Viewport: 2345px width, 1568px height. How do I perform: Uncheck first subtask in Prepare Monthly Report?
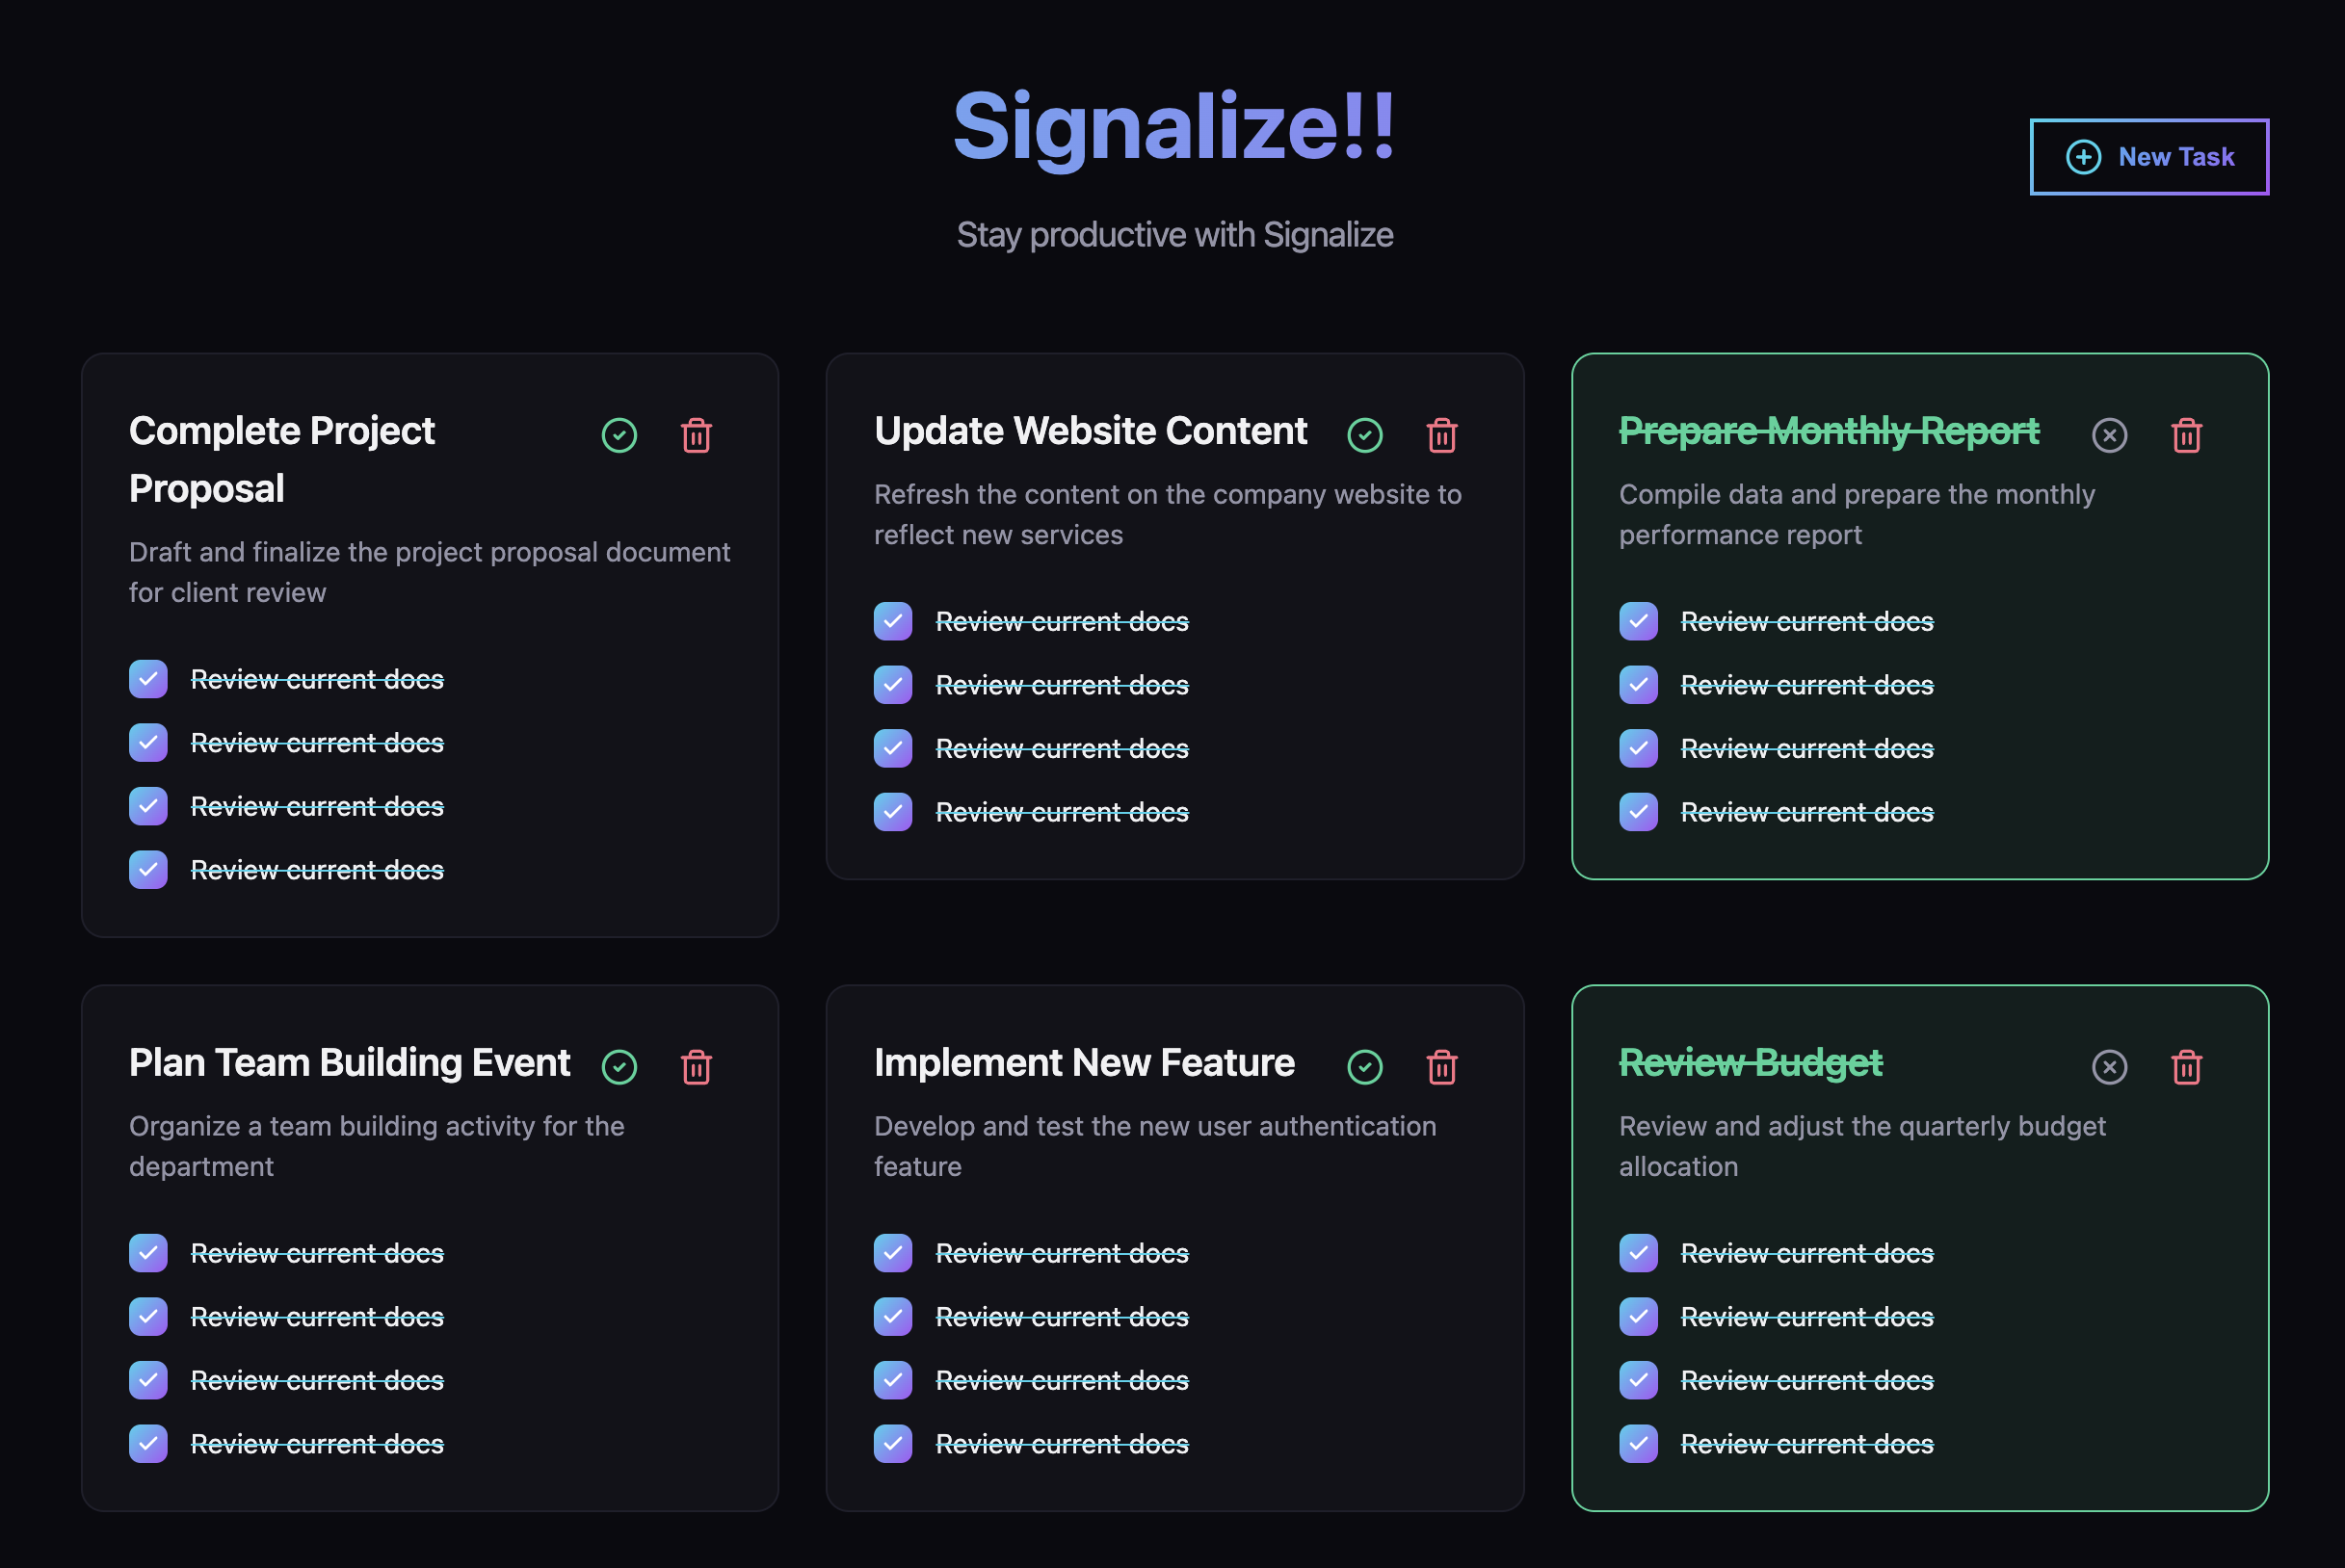coord(1638,621)
